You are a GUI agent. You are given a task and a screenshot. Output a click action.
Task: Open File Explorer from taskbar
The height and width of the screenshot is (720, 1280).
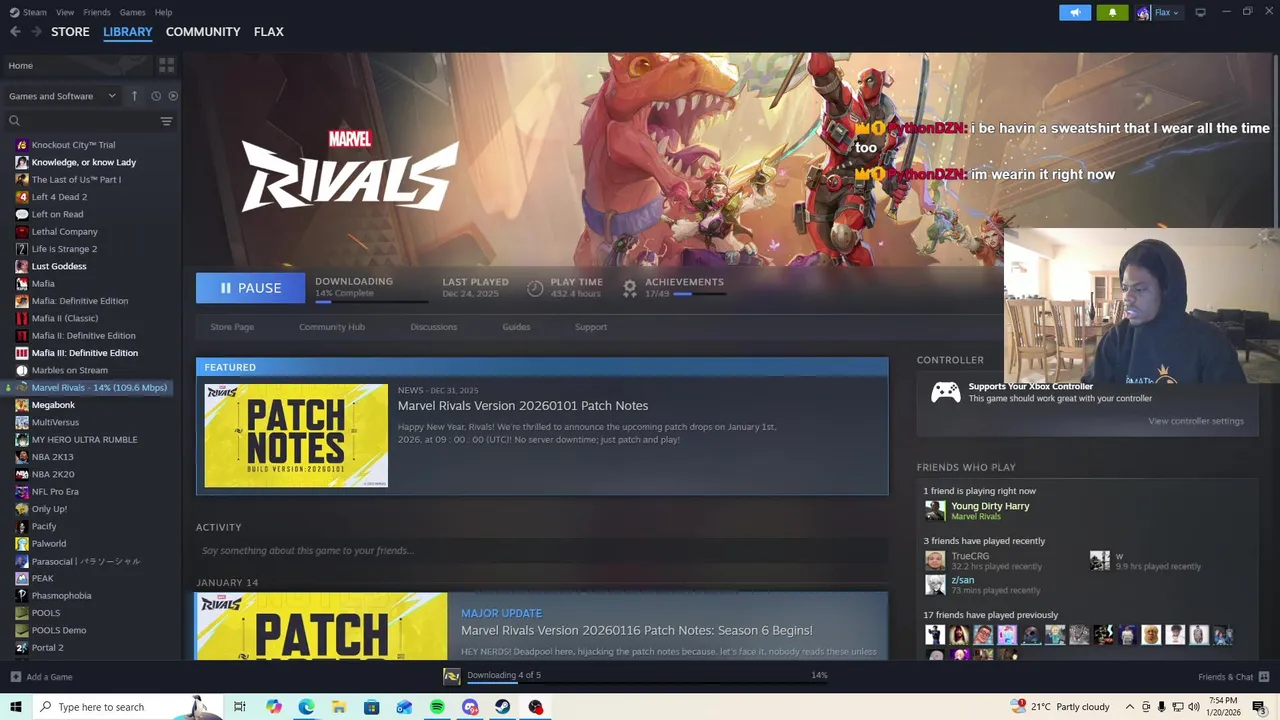339,707
